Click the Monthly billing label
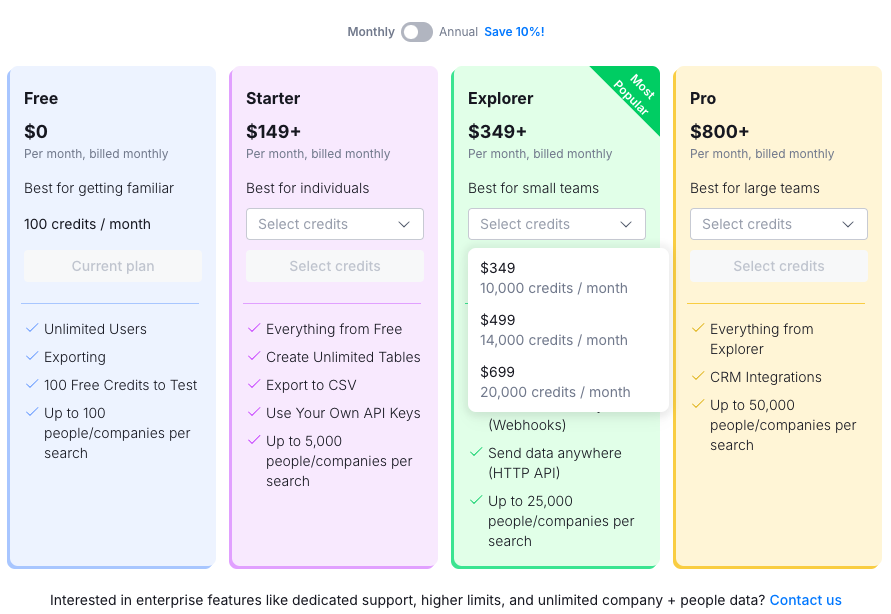891x614 pixels. click(371, 32)
